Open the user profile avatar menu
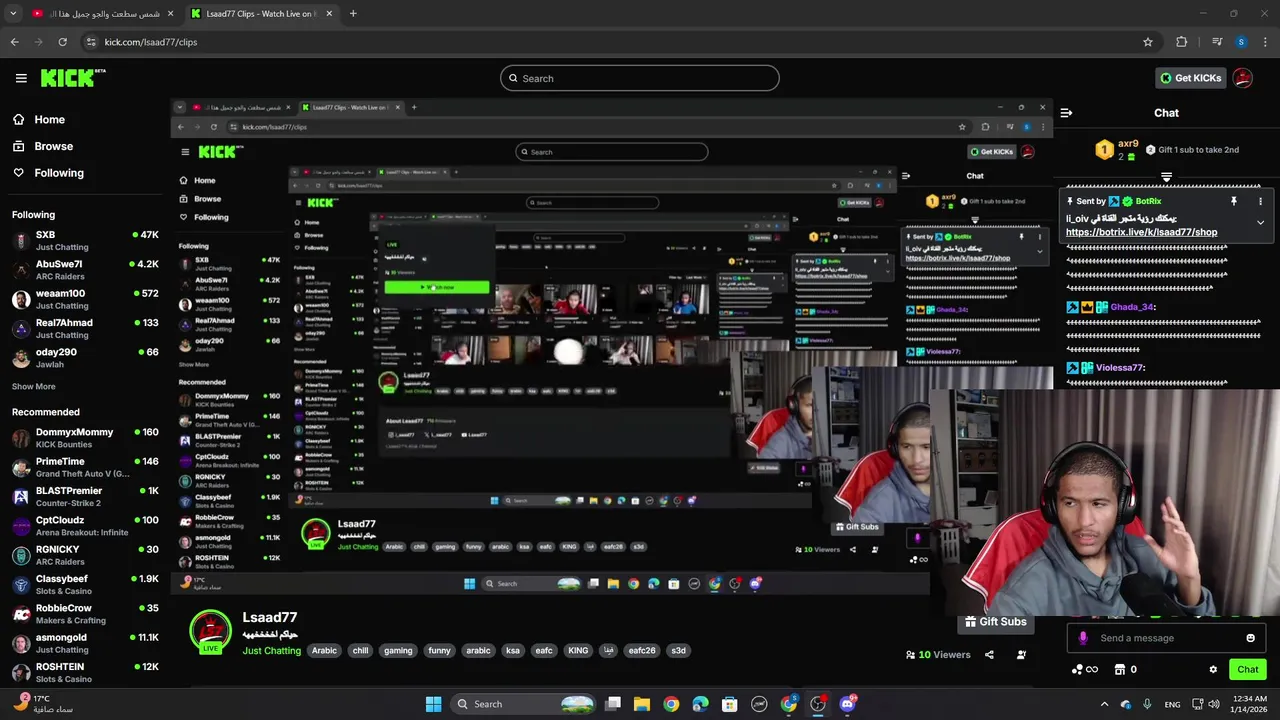Viewport: 1280px width, 720px height. [1243, 78]
